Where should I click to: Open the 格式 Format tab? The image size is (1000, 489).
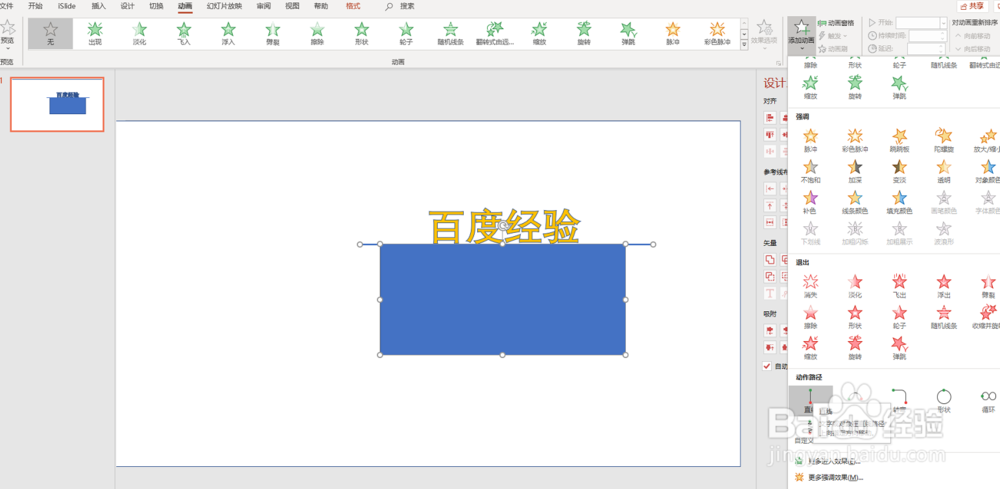[353, 6]
